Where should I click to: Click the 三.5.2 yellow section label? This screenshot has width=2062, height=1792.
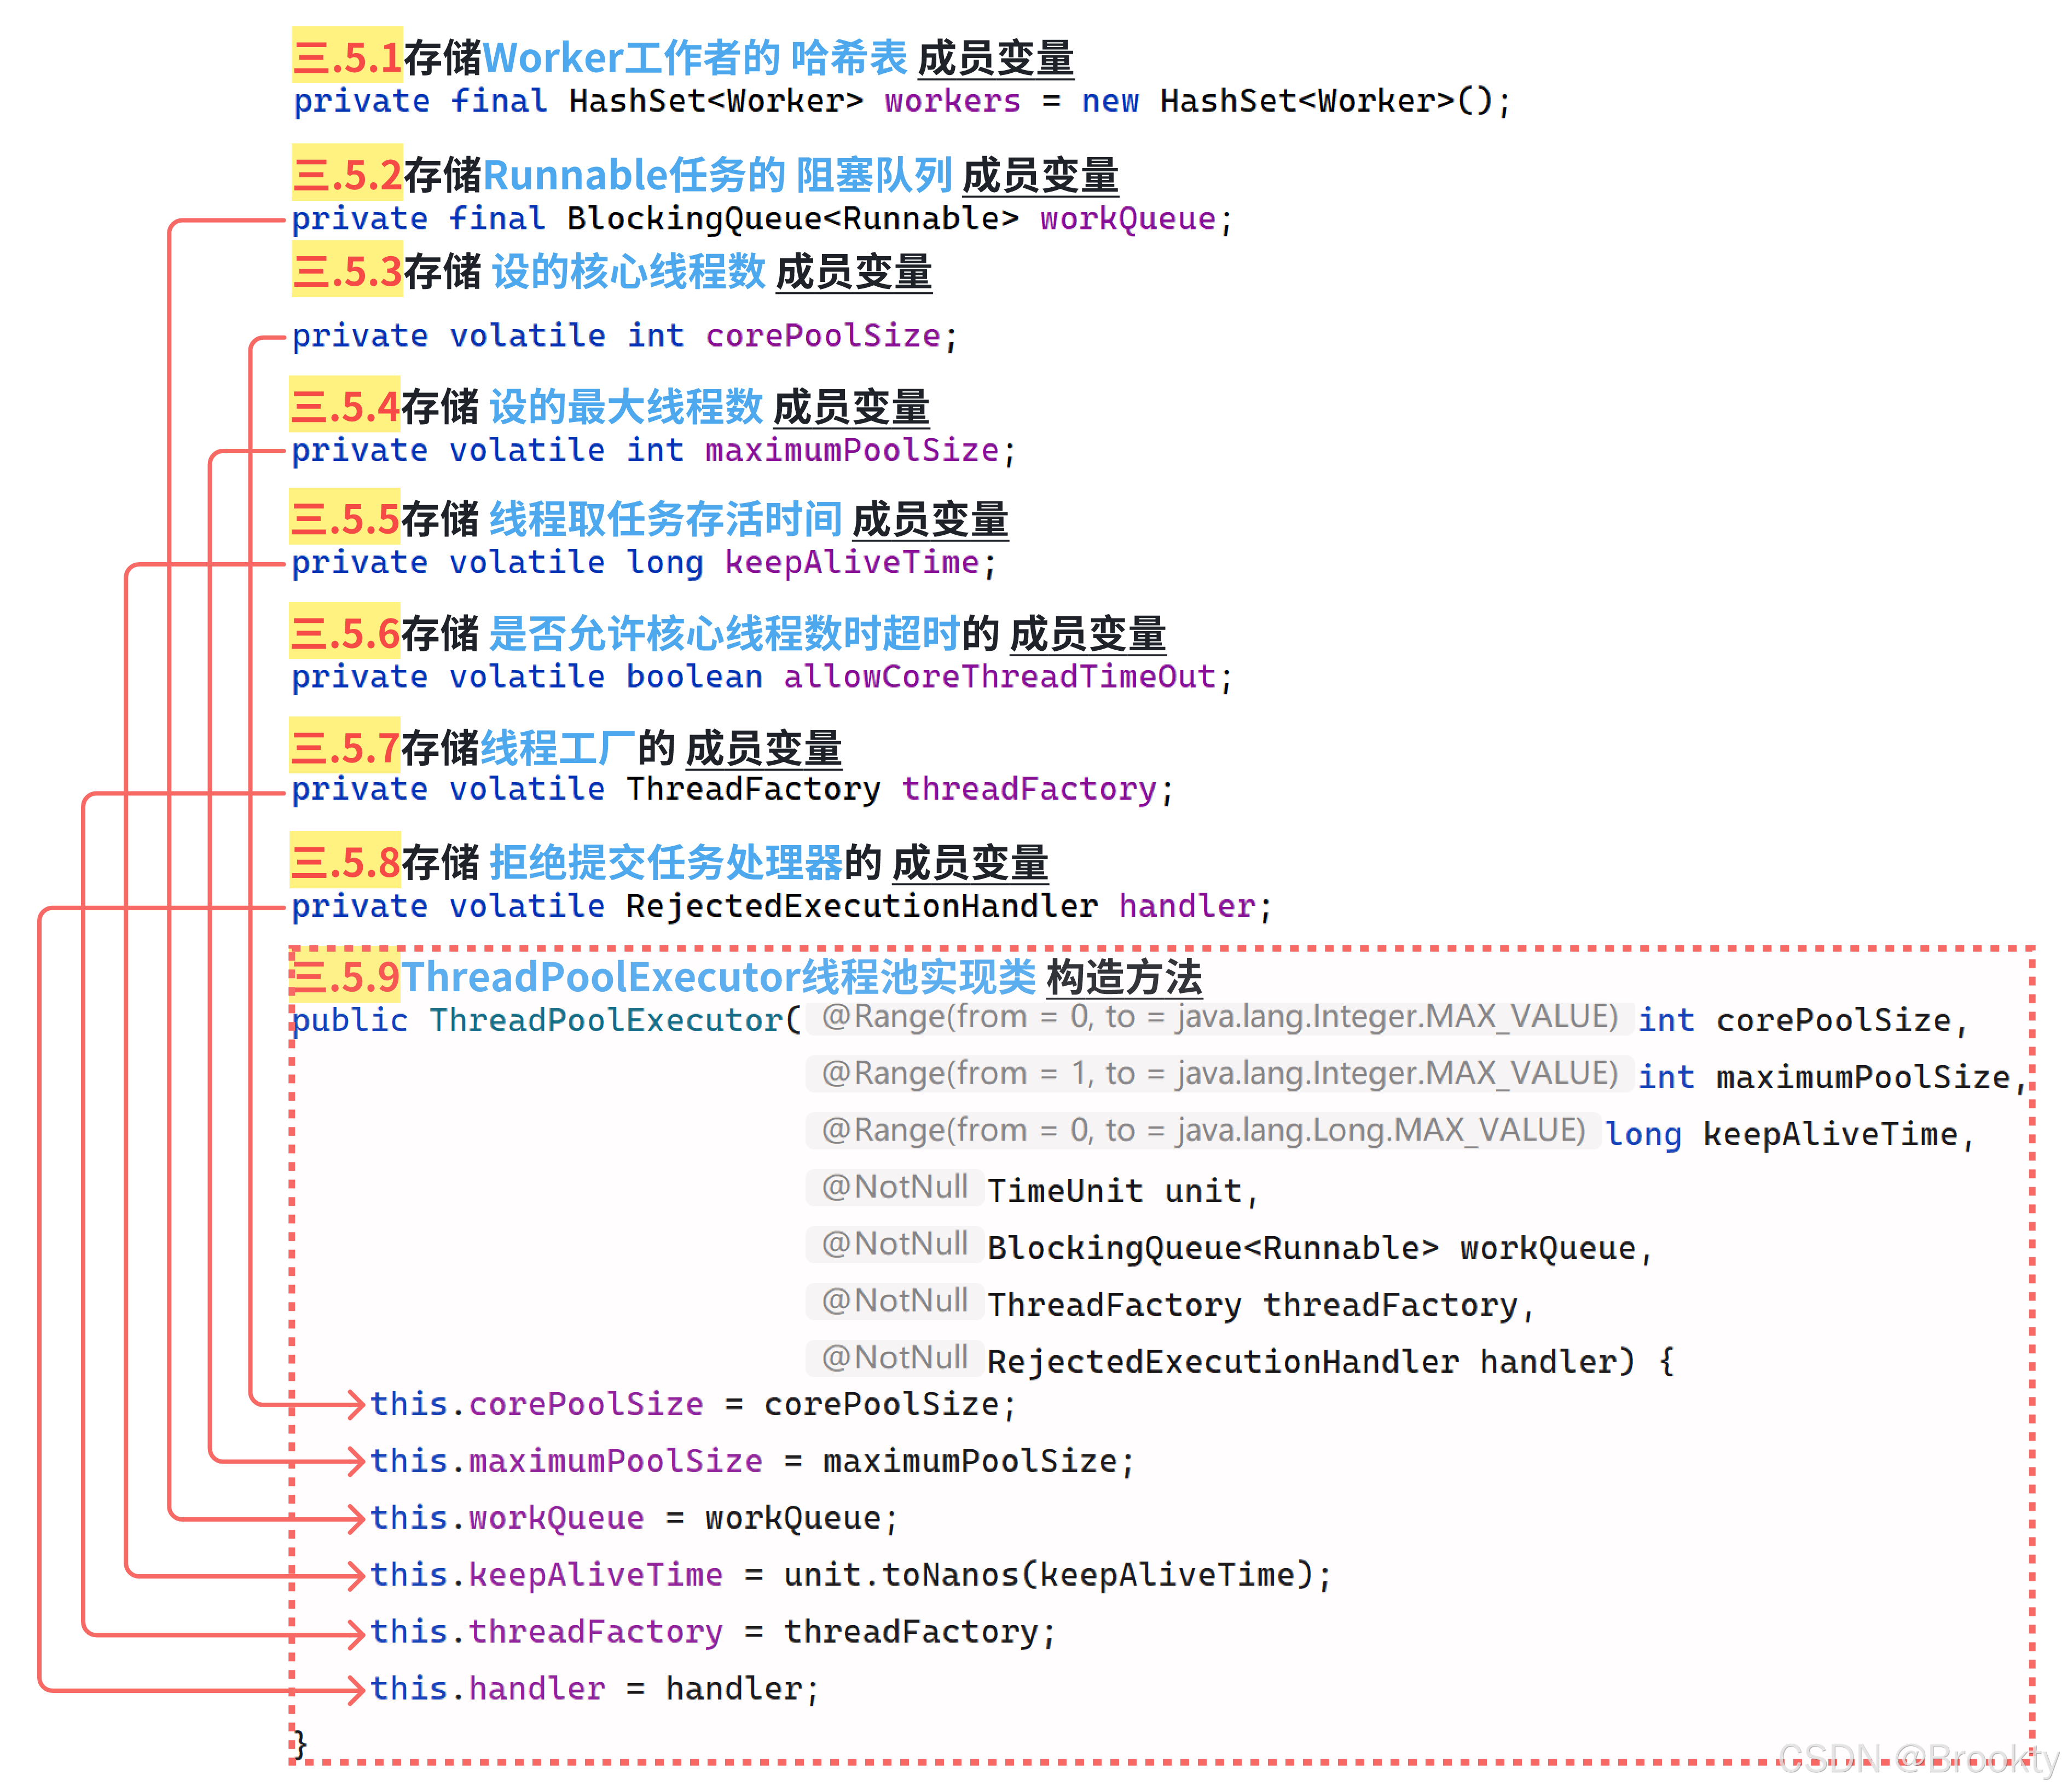click(347, 174)
